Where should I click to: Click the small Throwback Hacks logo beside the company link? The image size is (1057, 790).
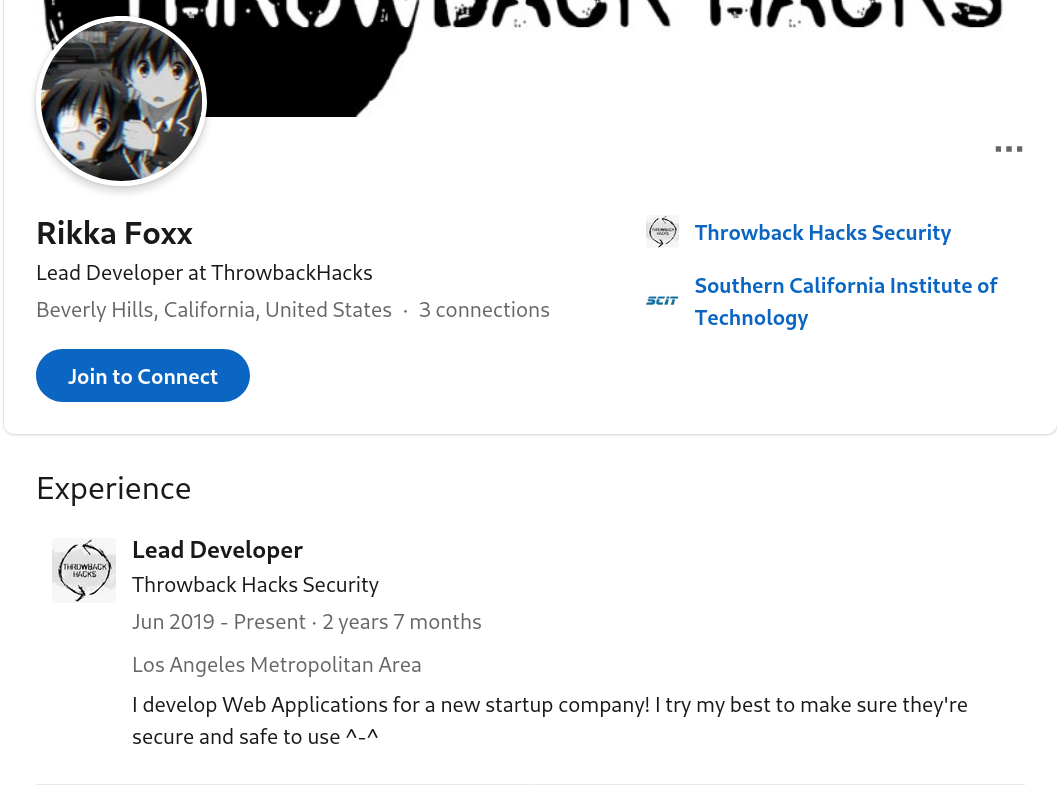(x=662, y=232)
